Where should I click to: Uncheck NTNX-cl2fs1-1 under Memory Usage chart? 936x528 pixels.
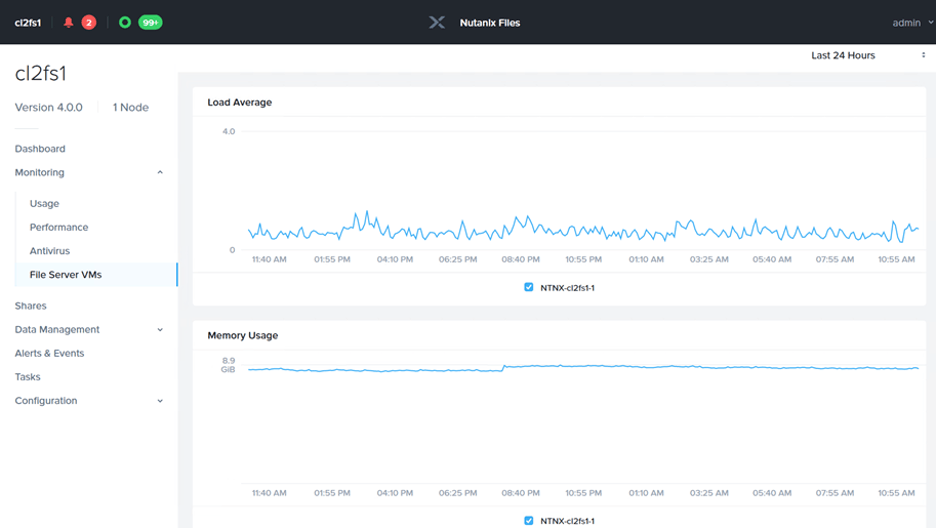(528, 520)
